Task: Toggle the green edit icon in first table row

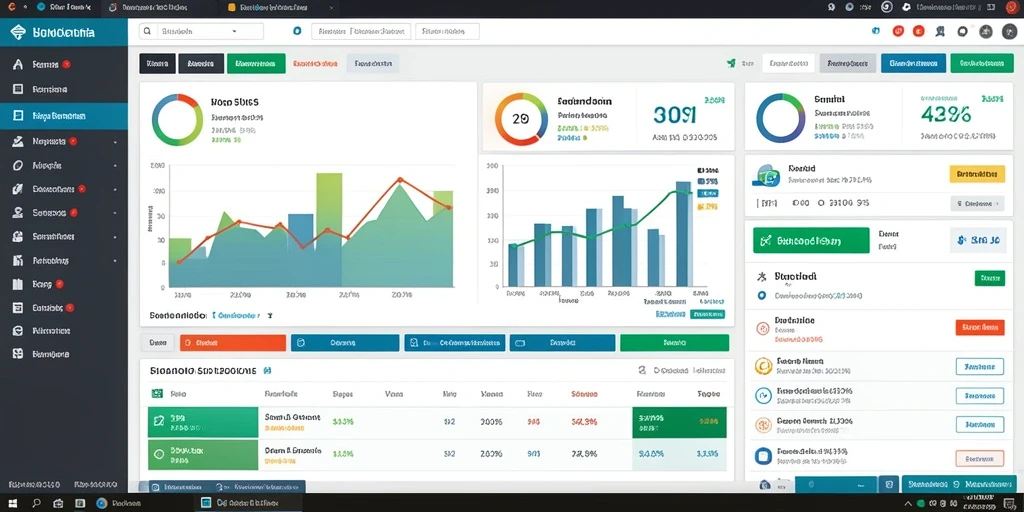Action: 158,423
